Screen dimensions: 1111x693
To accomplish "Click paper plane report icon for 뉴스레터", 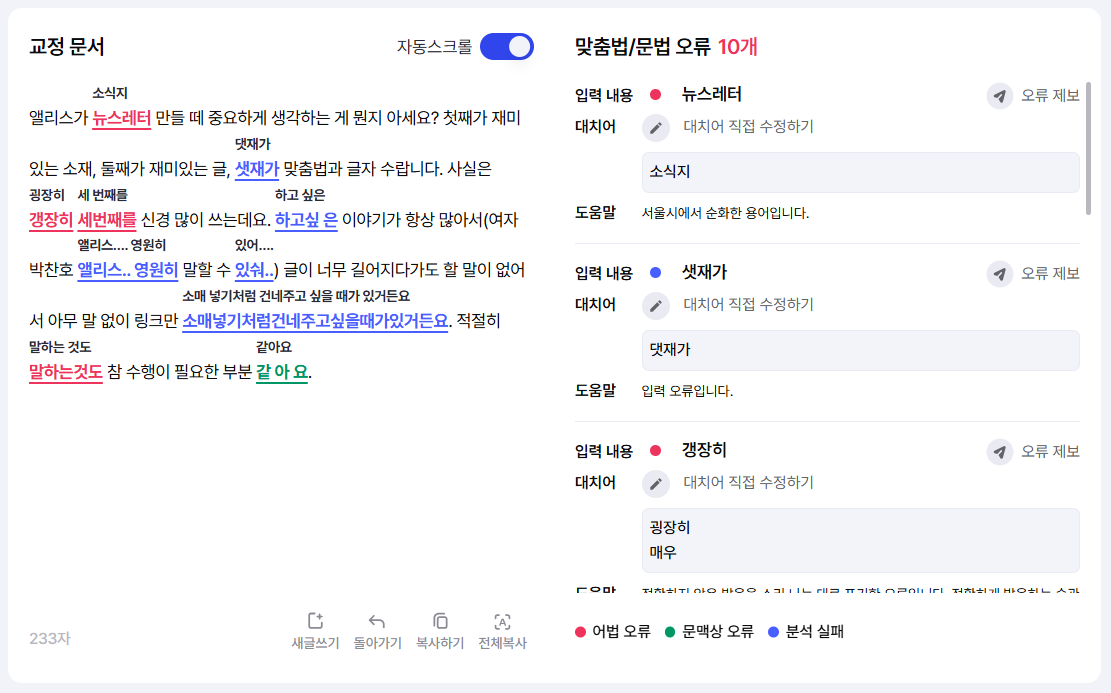I will (x=999, y=96).
